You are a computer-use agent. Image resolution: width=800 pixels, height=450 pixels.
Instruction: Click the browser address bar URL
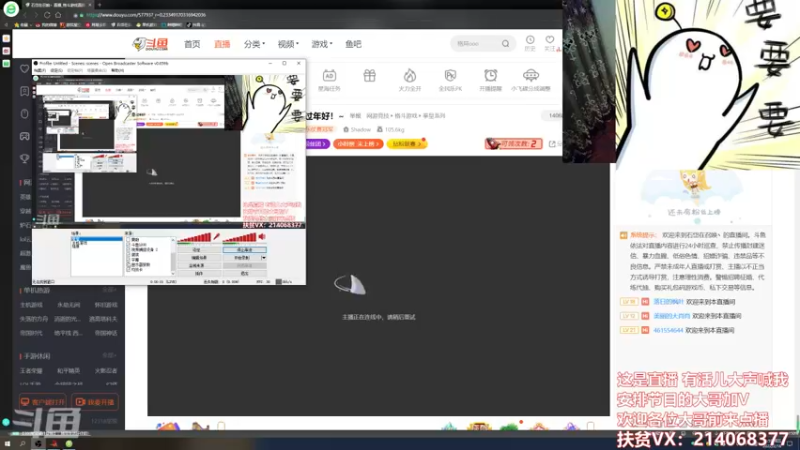tap(146, 15)
